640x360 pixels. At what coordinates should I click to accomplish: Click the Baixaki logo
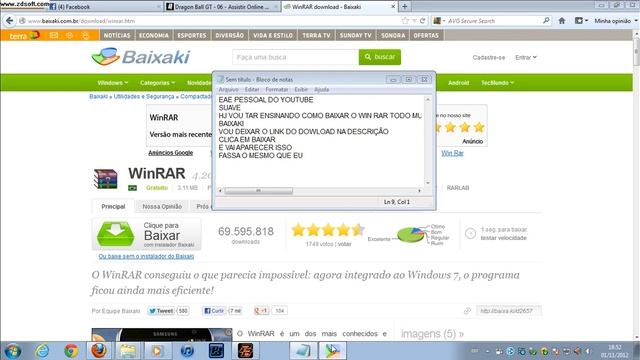141,57
